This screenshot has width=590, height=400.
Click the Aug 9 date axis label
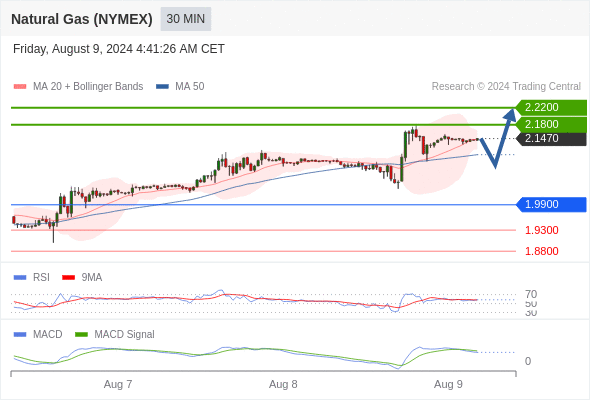click(x=448, y=384)
